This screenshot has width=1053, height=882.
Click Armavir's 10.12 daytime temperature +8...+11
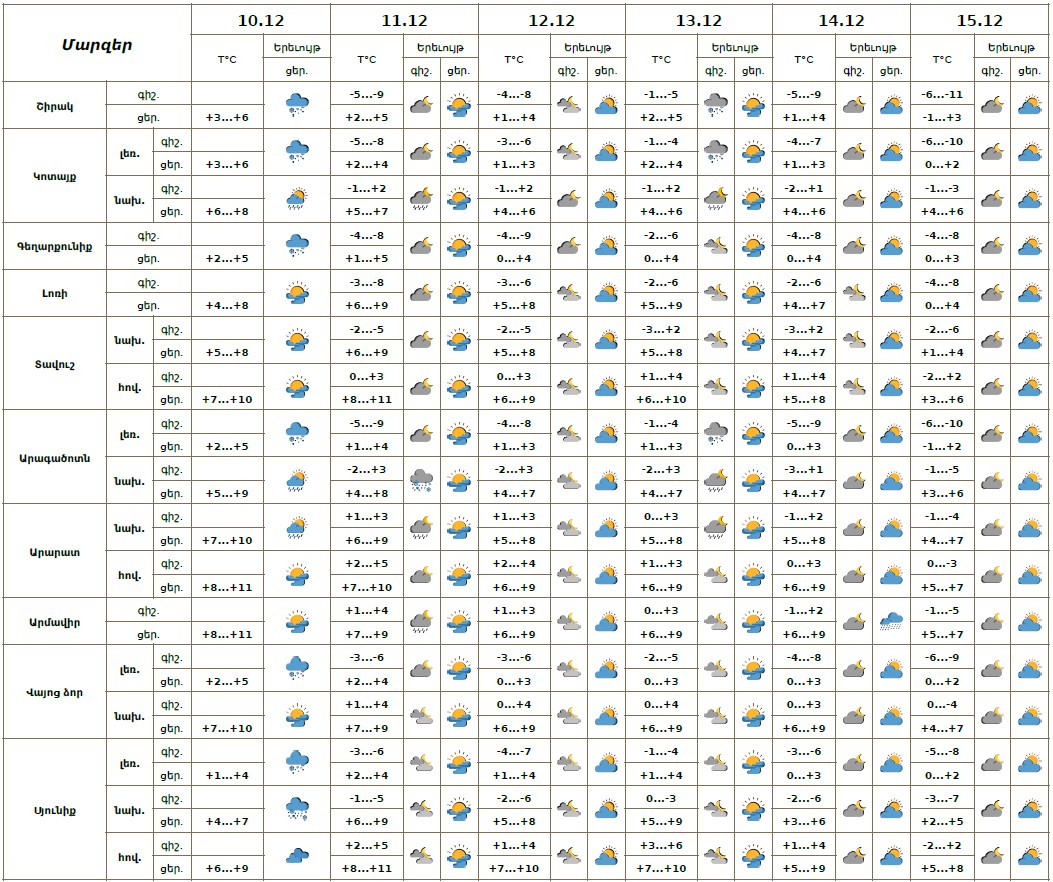tap(228, 634)
